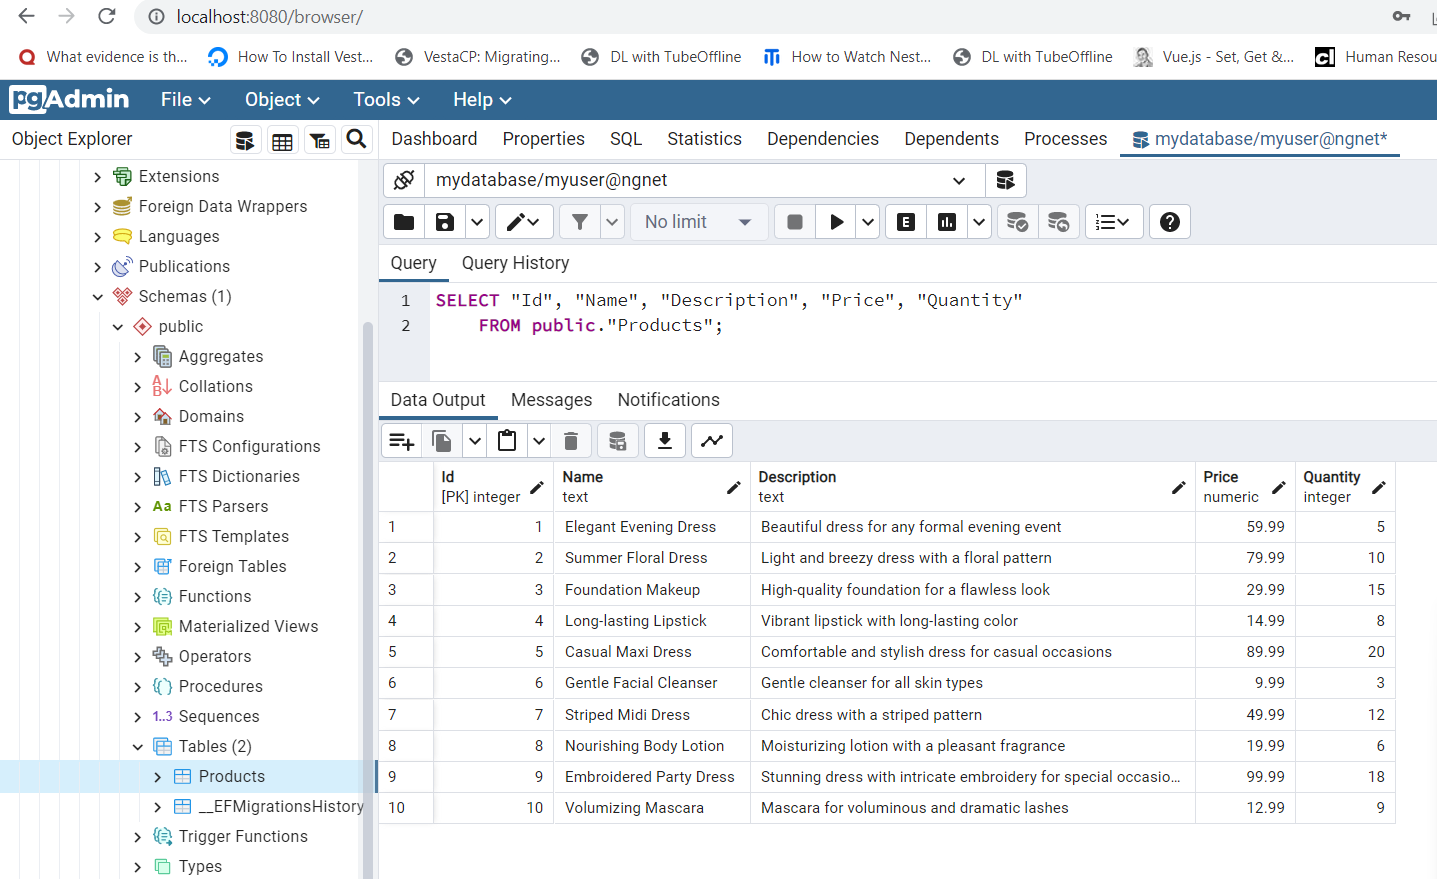Screen dimensions: 1437x879
Task: Open the No limit rows dropdown
Action: tap(698, 222)
